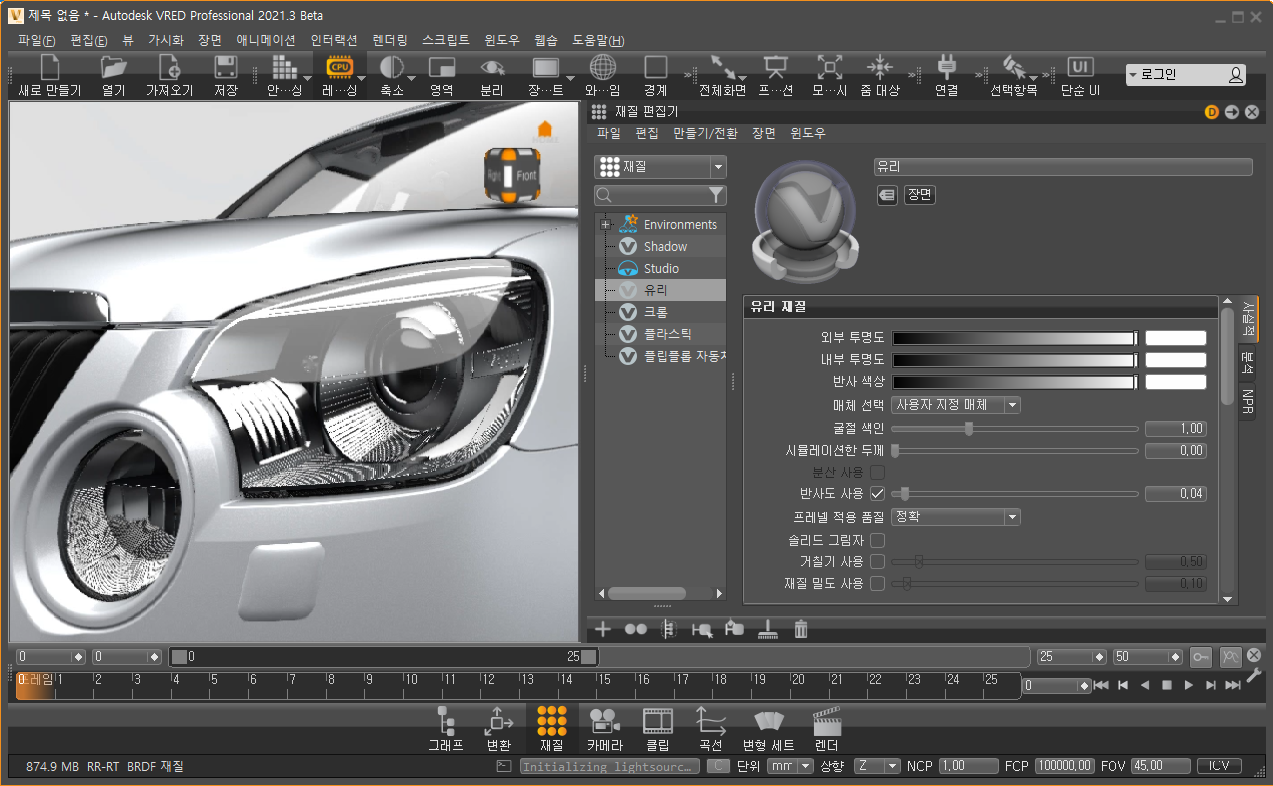Enable the 솔리드 그림자 checkbox
The image size is (1273, 786).
click(877, 540)
